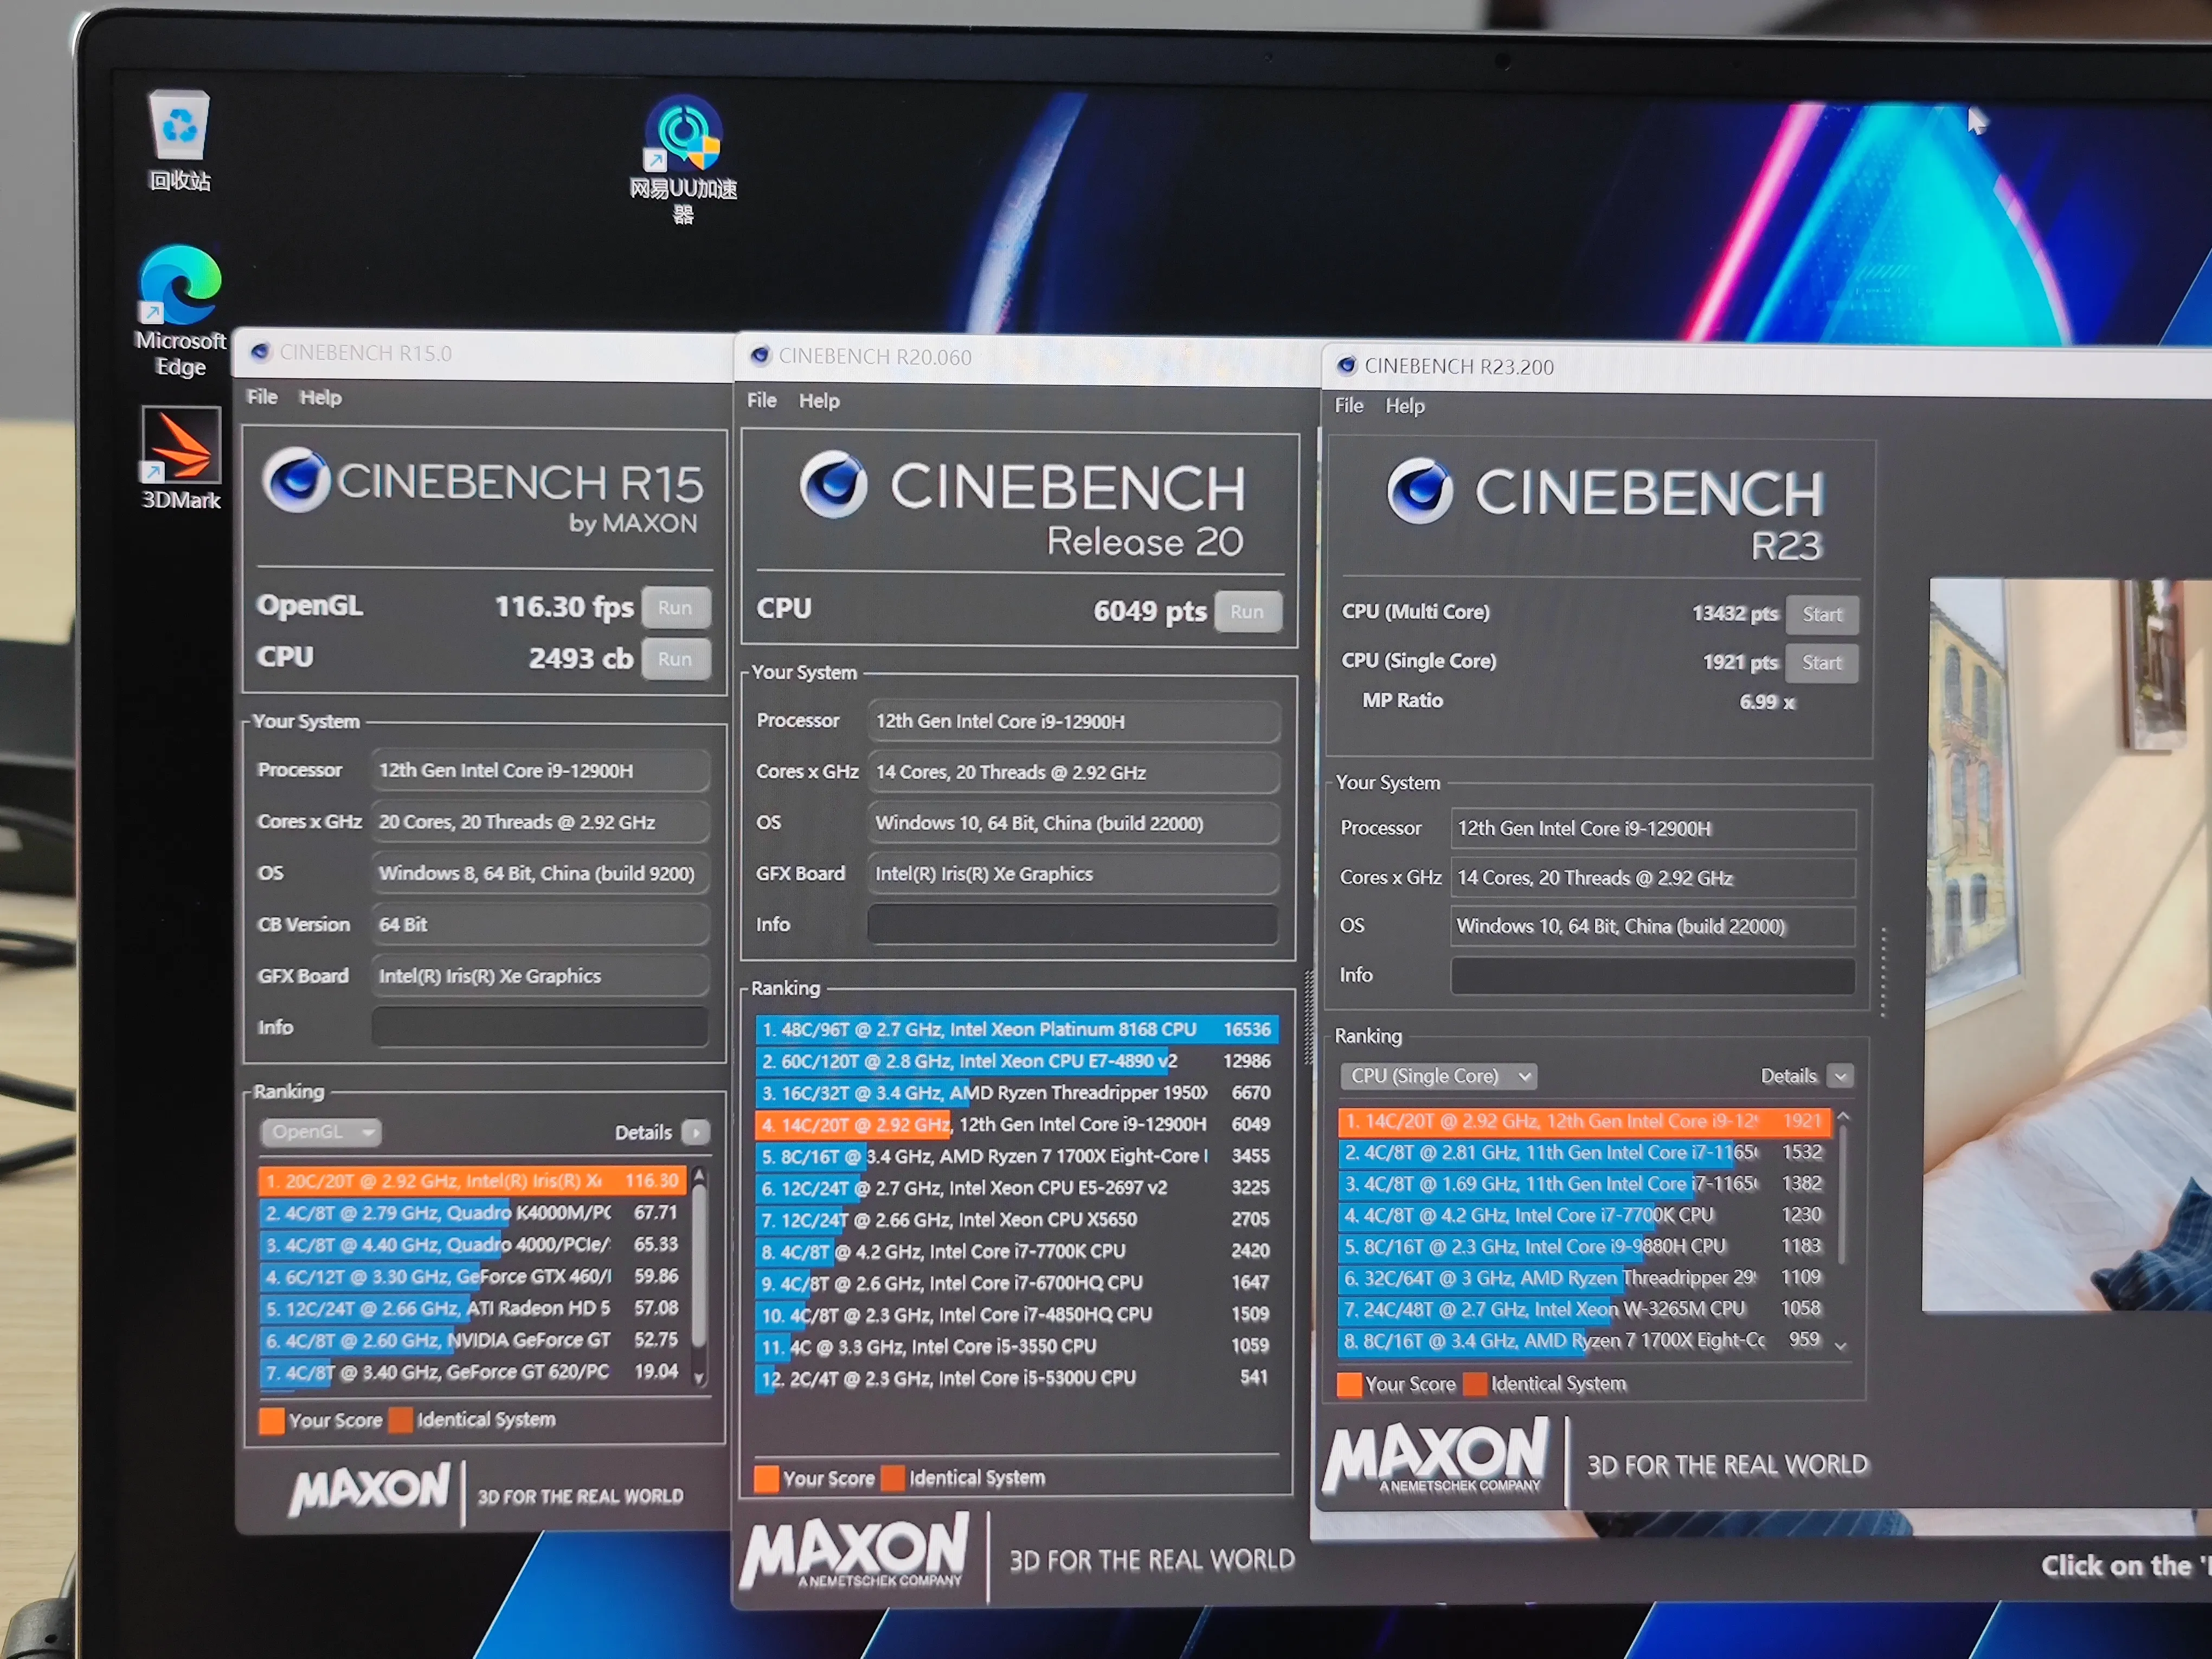Start the CPU Multi Core test
The width and height of the screenshot is (2212, 1659).
coord(1821,614)
